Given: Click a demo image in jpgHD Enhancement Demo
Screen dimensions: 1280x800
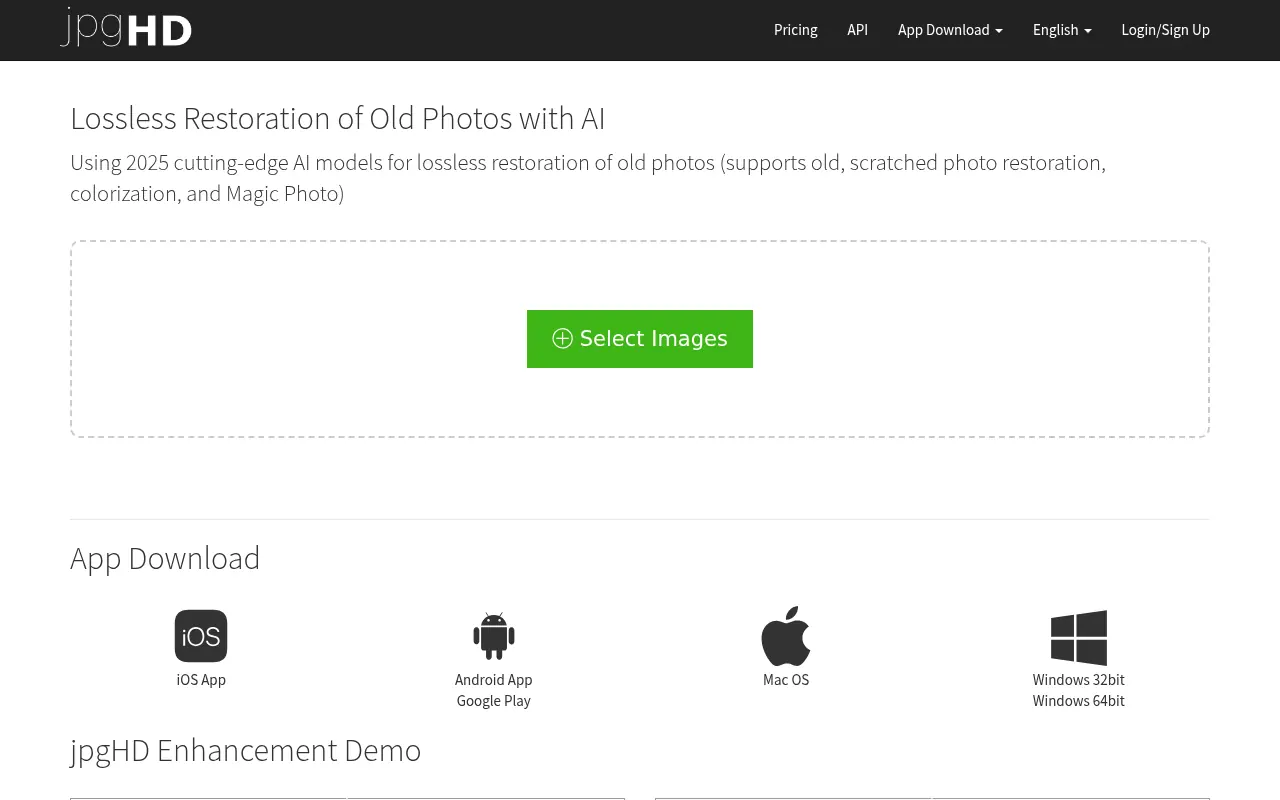Looking at the screenshot, I should 208,799.
